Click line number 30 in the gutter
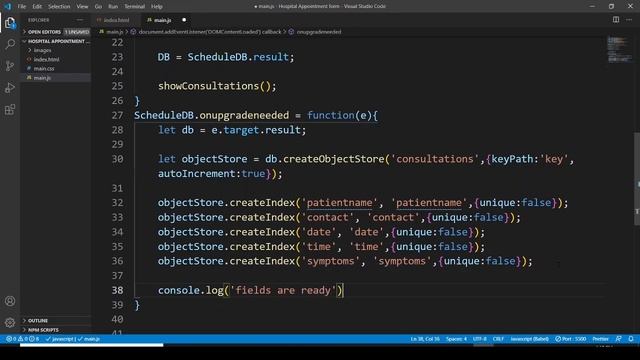The height and width of the screenshot is (360, 640). (118, 159)
